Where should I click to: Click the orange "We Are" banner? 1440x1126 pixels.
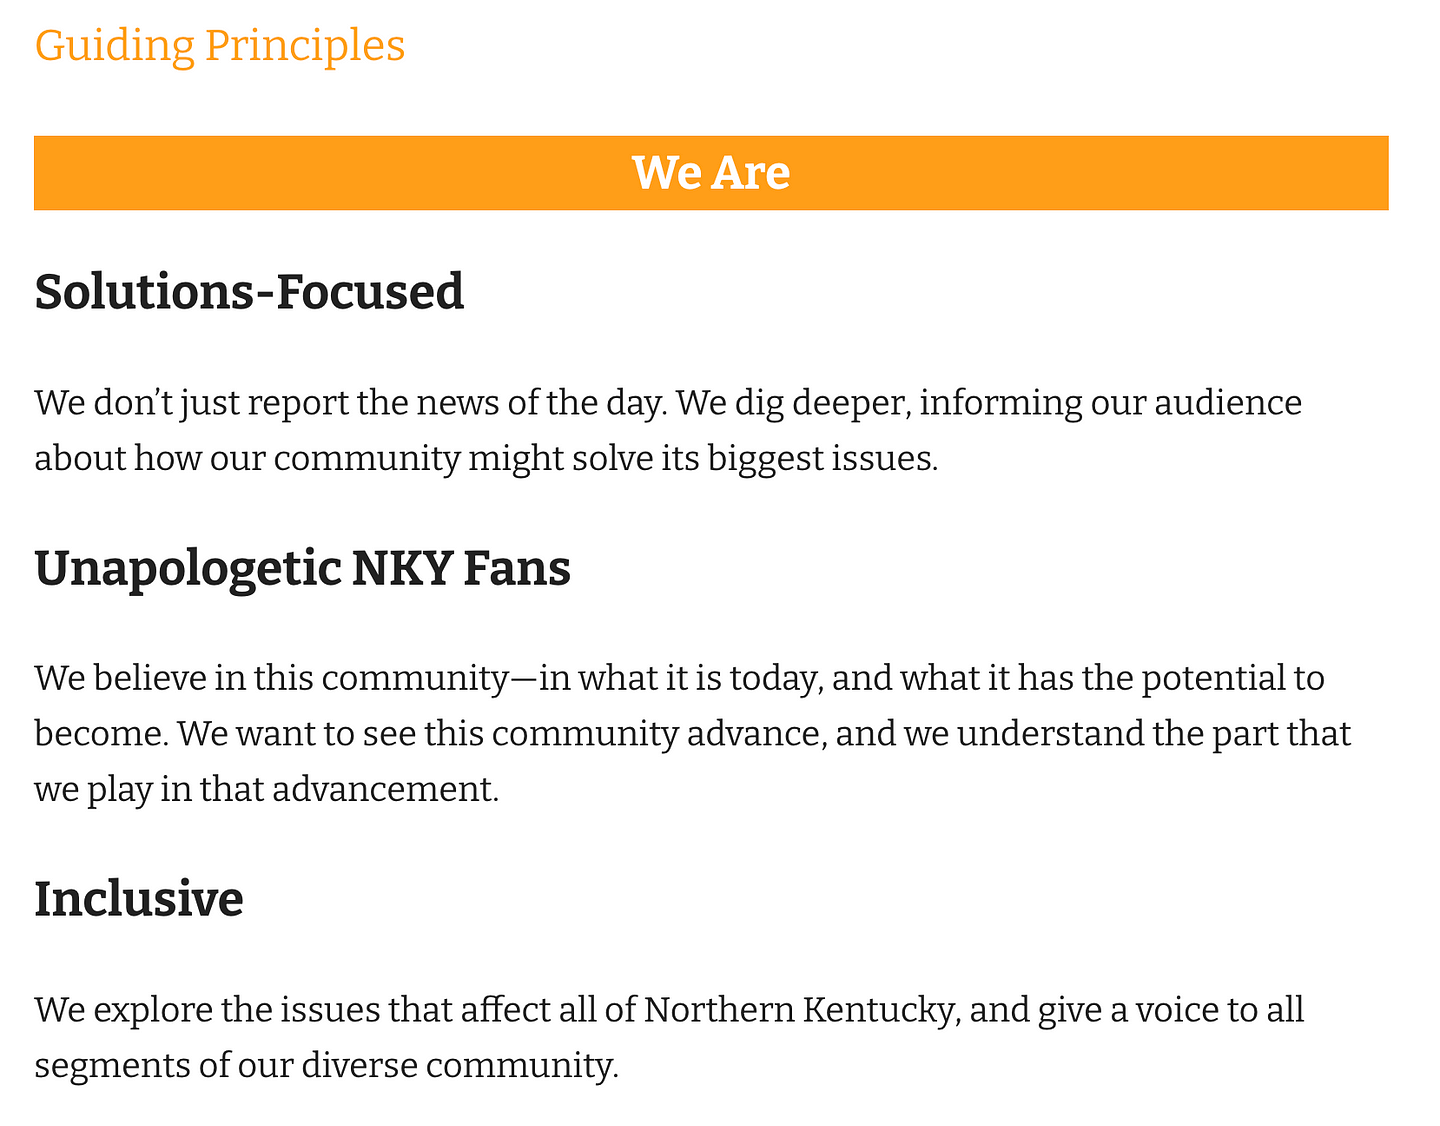coord(711,173)
